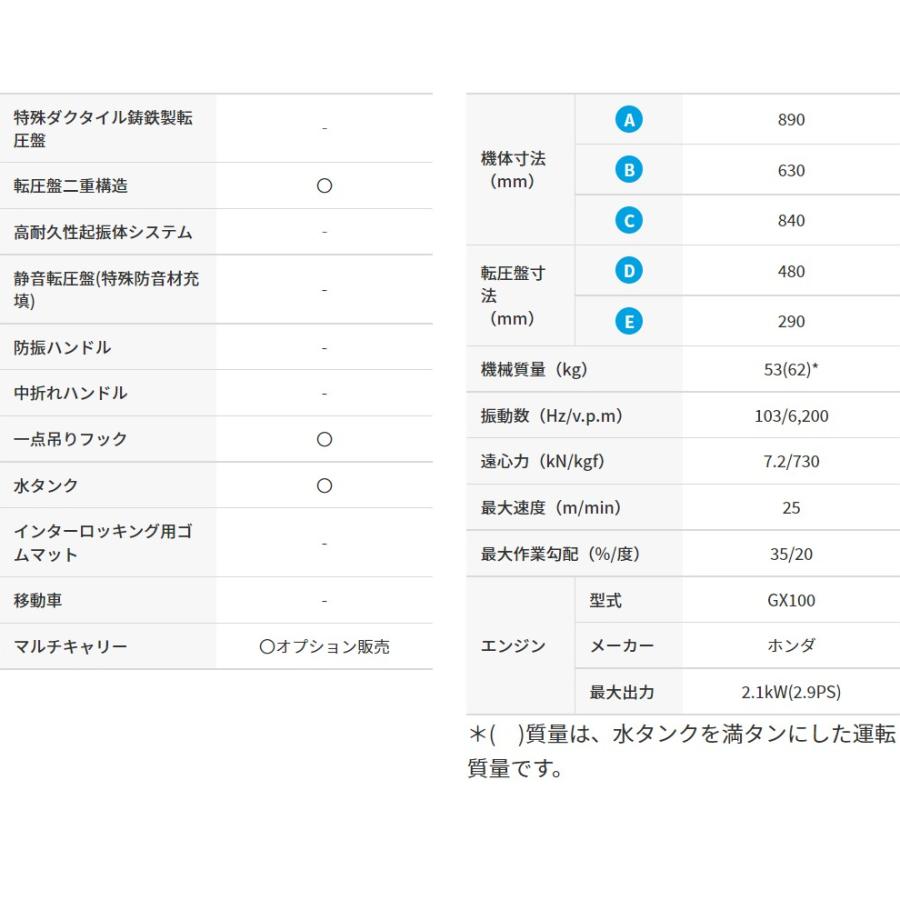This screenshot has width=900, height=900.
Task: Click the GX100 engine model value
Action: pyautogui.click(x=791, y=601)
